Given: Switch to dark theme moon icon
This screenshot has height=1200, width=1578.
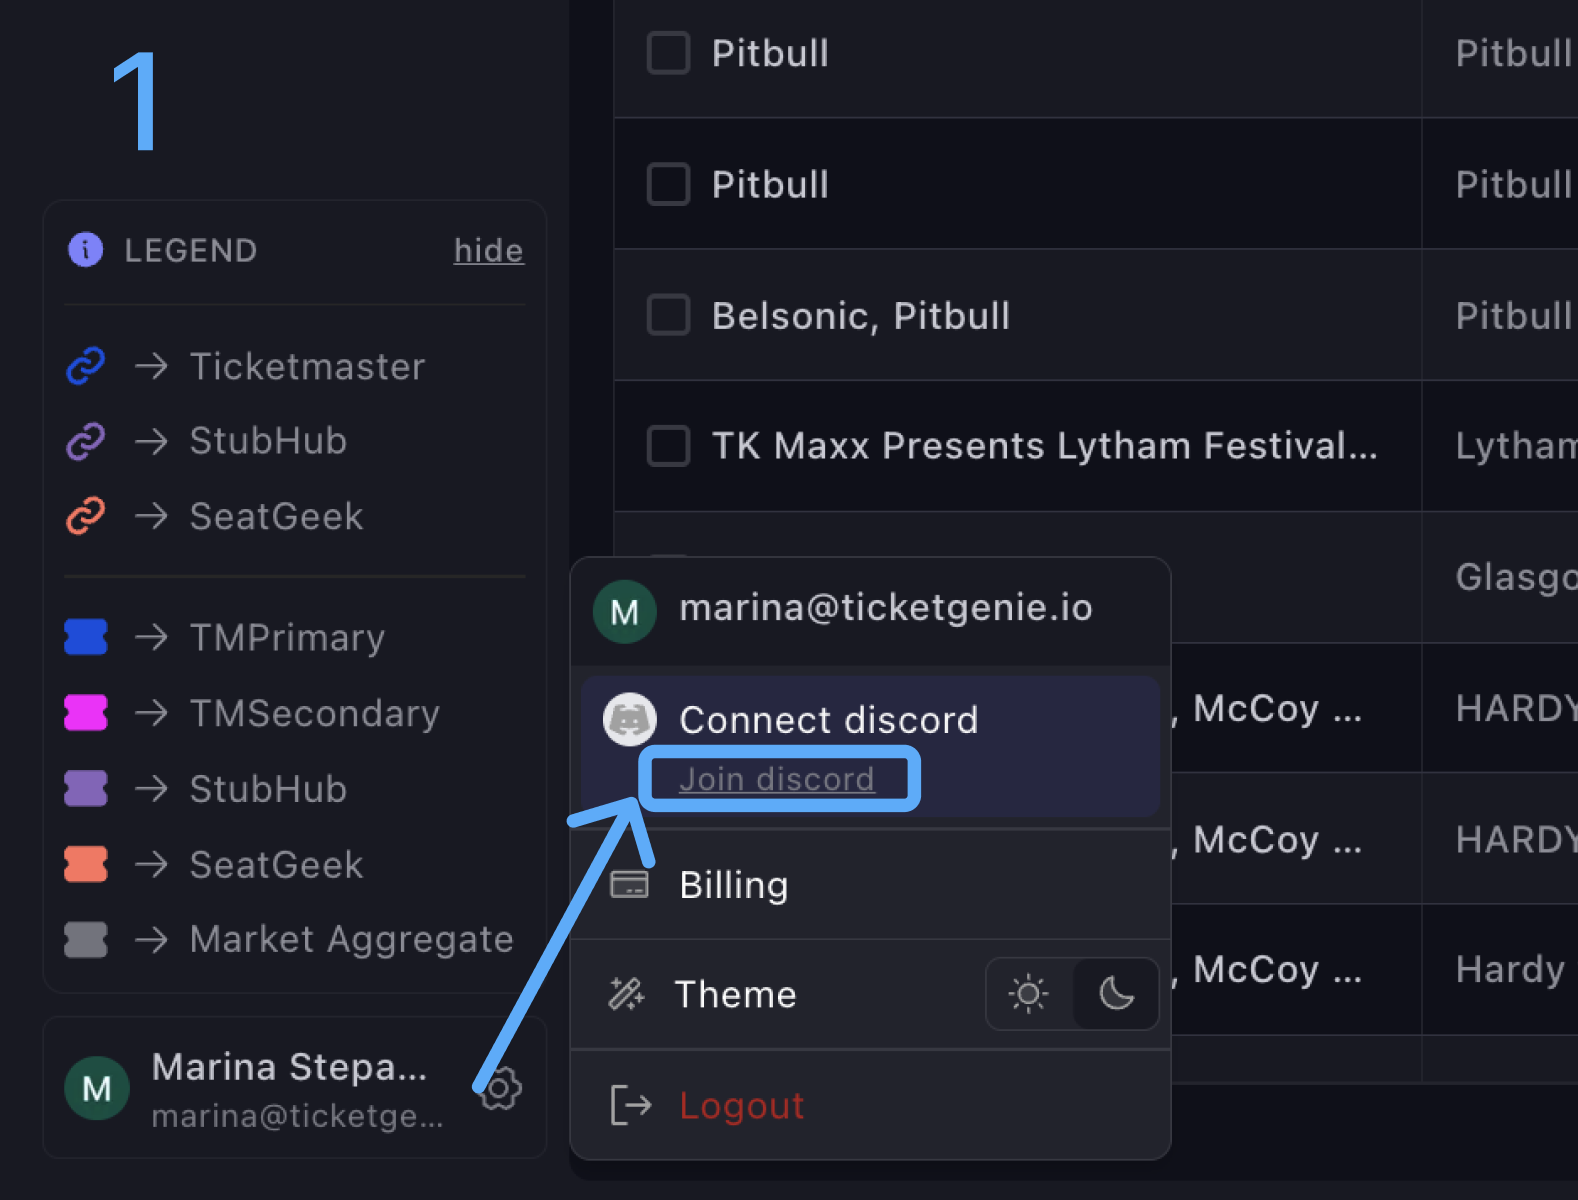Looking at the screenshot, I should (x=1116, y=993).
